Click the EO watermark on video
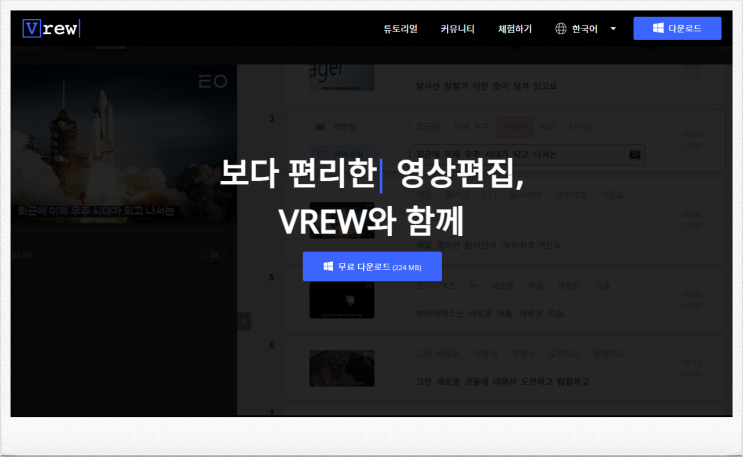The image size is (743, 457). click(x=213, y=82)
